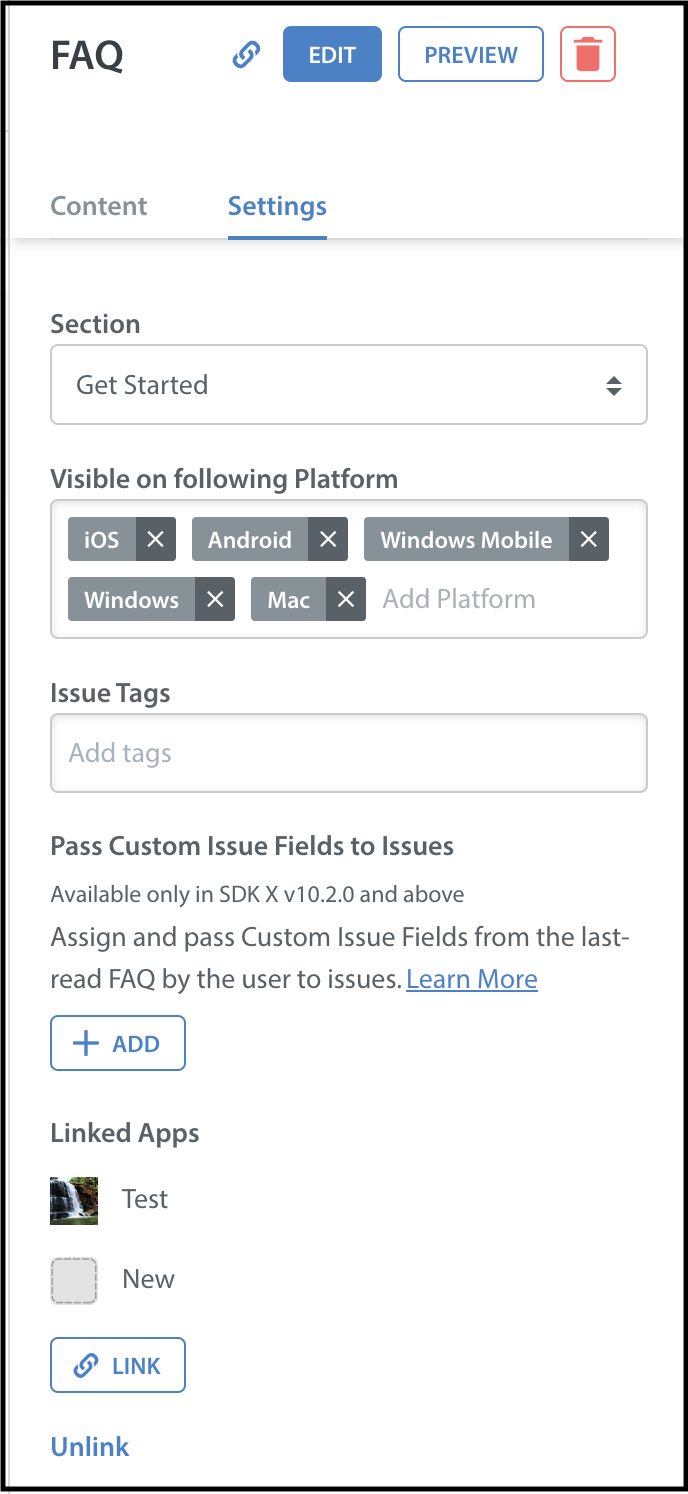Remove the Android platform tag

[x=328, y=539]
